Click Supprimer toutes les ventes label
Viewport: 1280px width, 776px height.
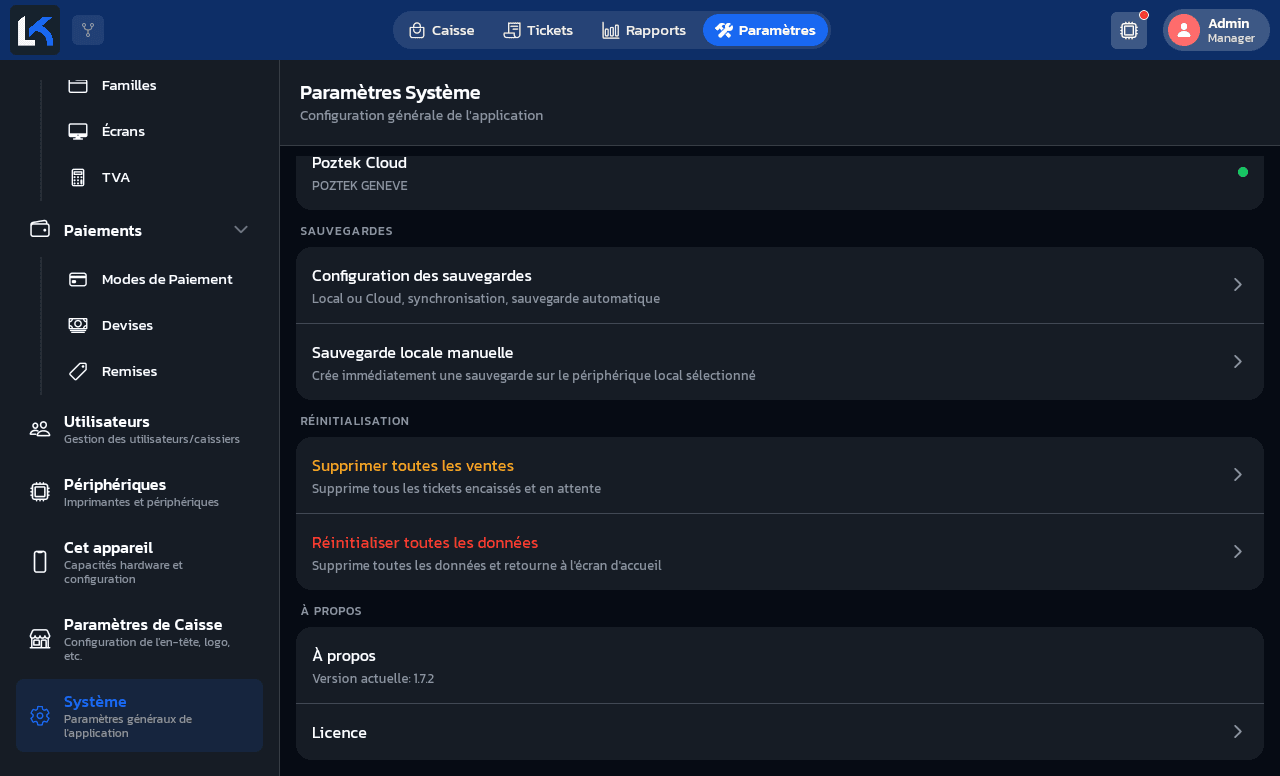click(413, 465)
